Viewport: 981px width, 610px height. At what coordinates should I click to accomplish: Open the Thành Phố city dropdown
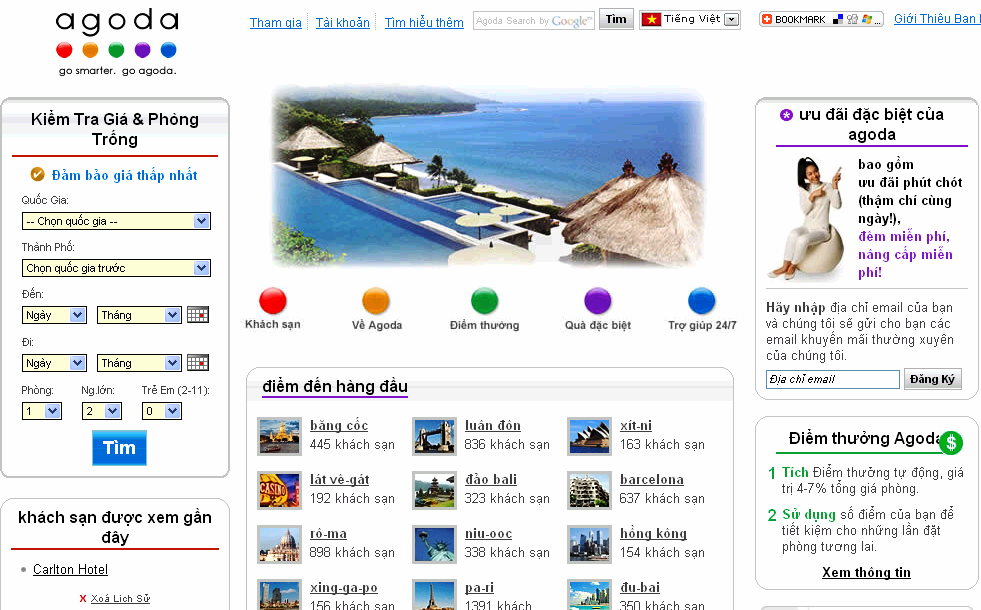[116, 268]
